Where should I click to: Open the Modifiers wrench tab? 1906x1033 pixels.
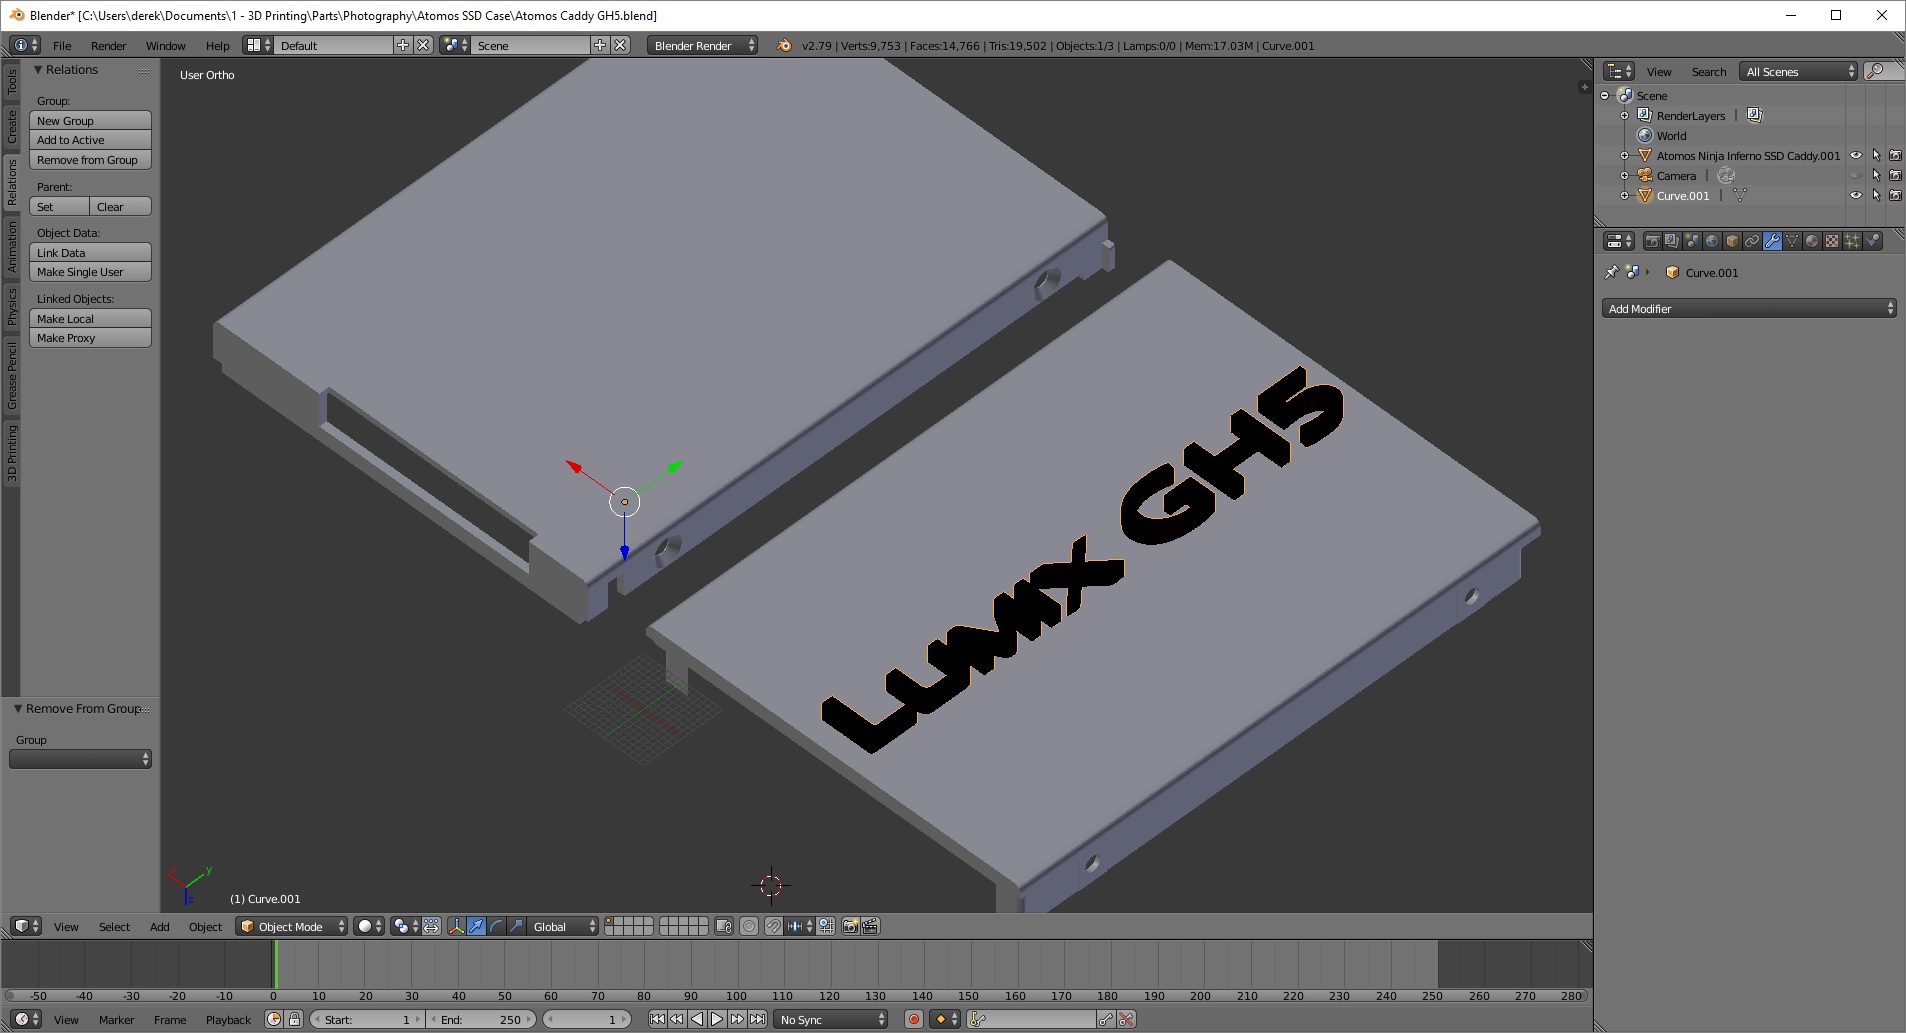click(1772, 241)
